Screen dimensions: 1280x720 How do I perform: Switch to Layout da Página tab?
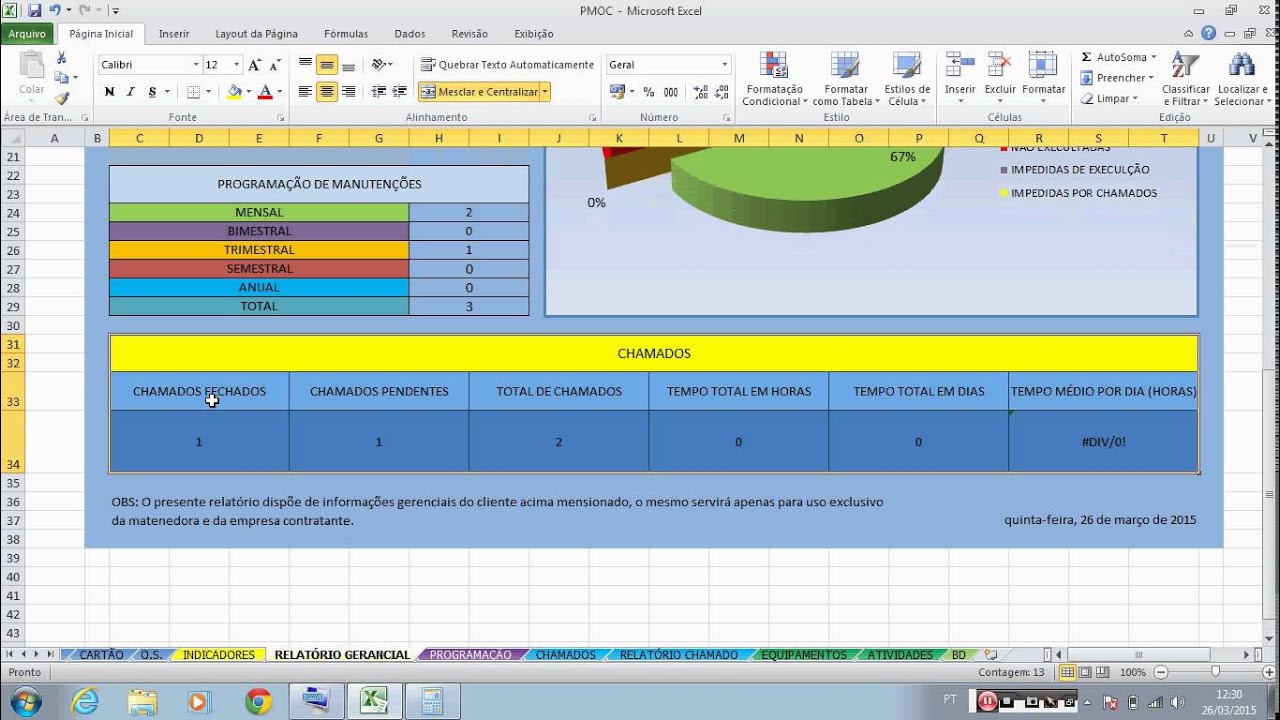pyautogui.click(x=257, y=34)
